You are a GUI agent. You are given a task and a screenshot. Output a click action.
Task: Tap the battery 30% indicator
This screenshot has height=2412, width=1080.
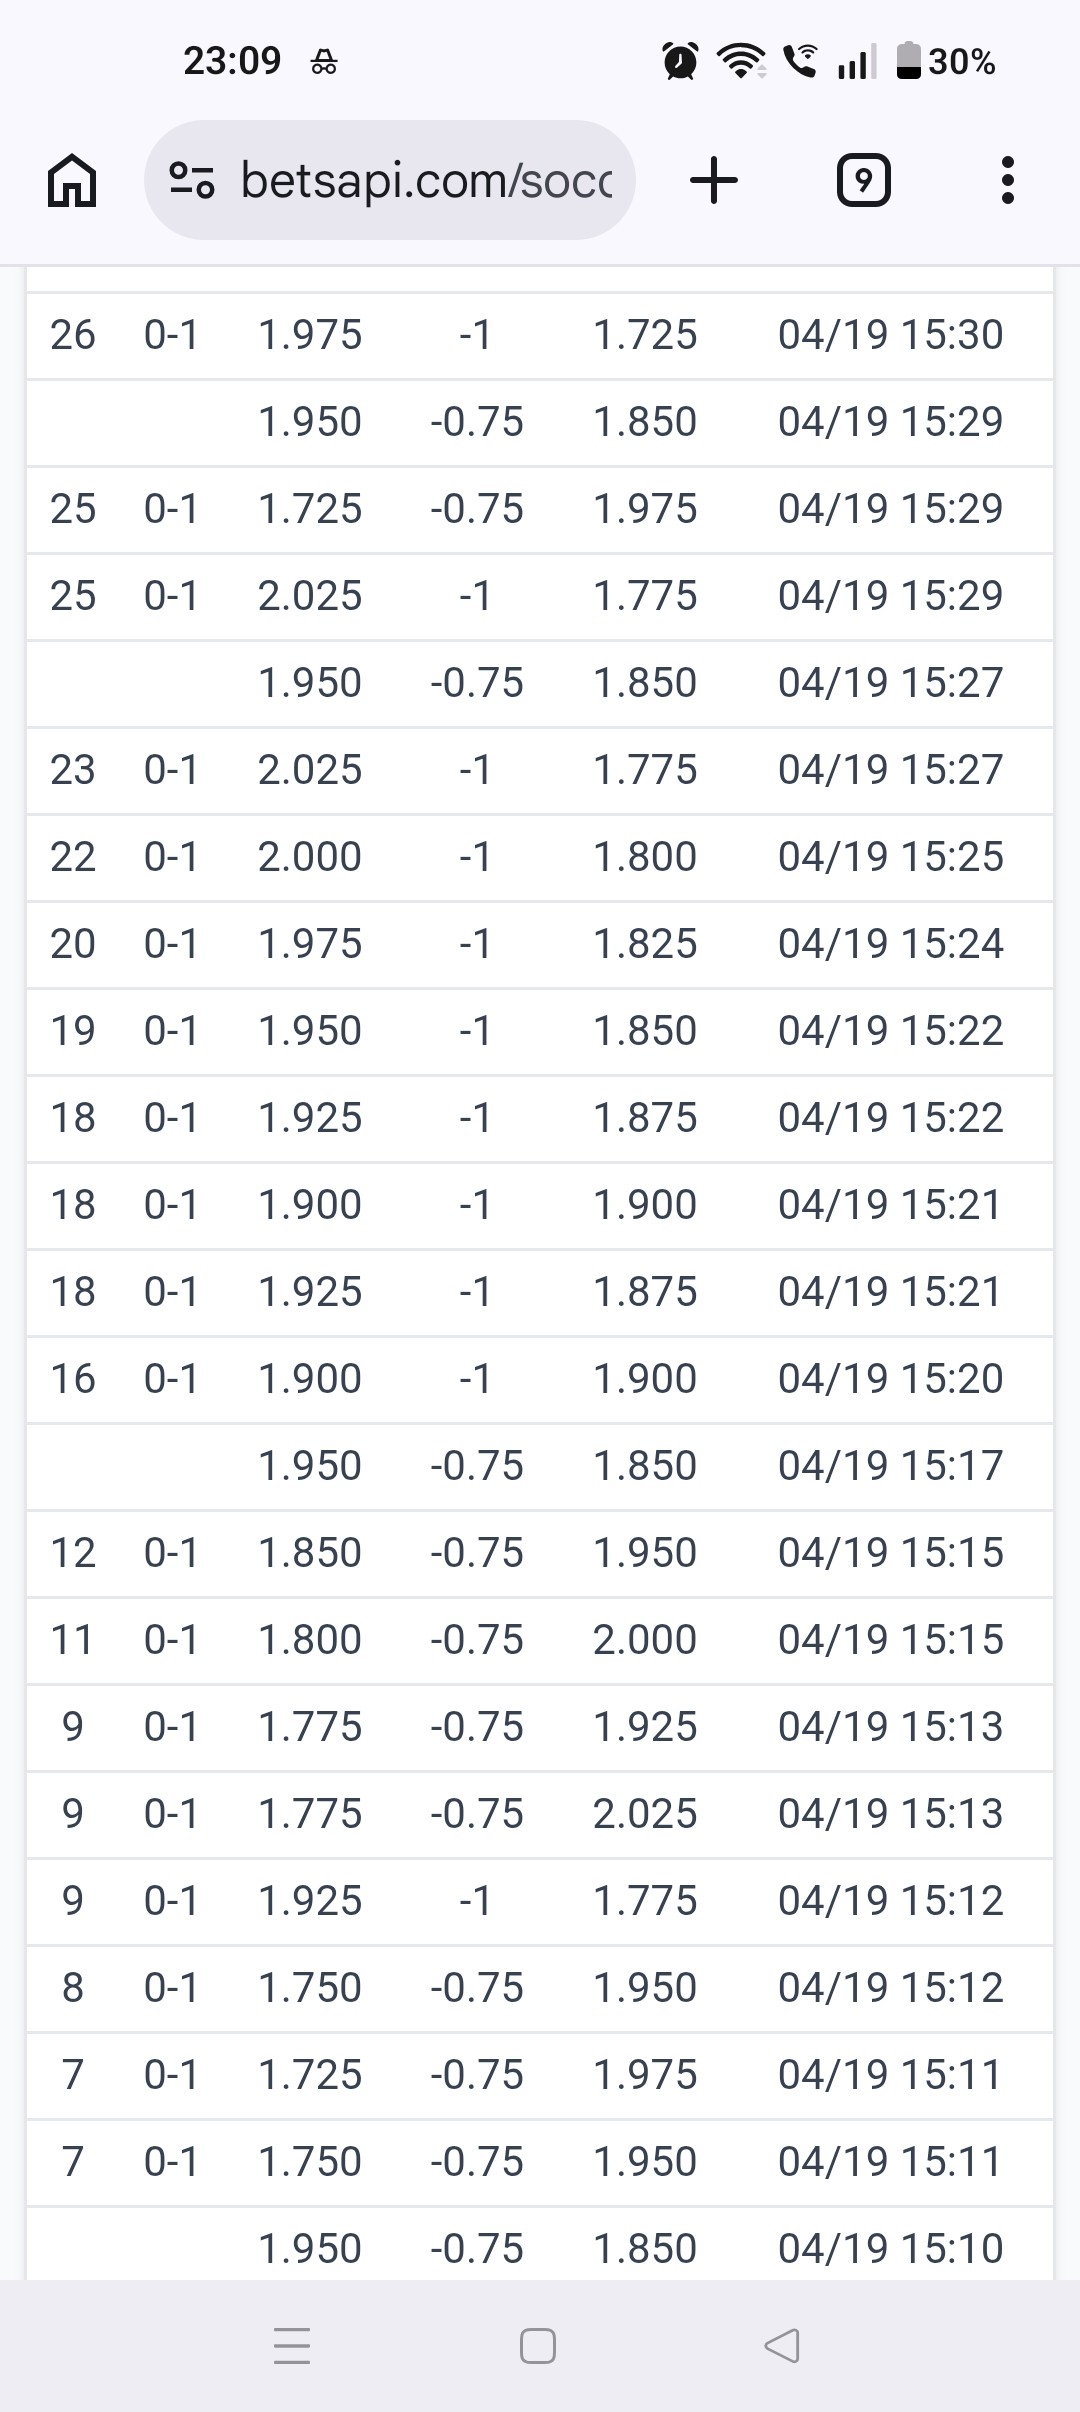[x=946, y=62]
